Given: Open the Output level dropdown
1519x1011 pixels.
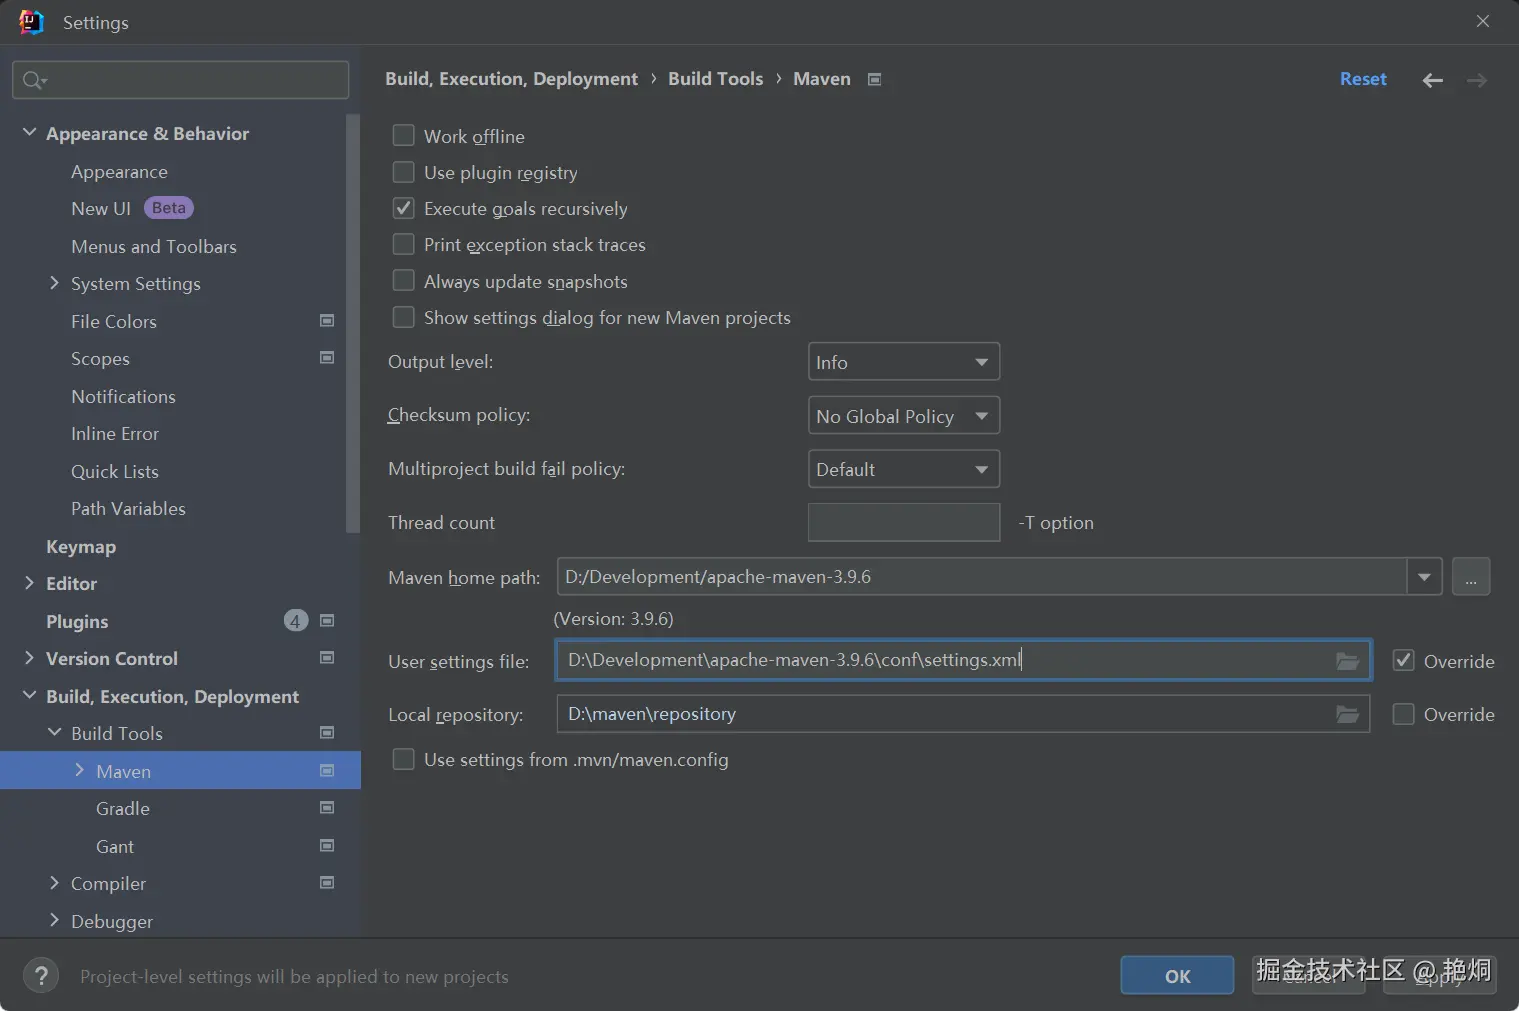Looking at the screenshot, I should click(x=904, y=362).
